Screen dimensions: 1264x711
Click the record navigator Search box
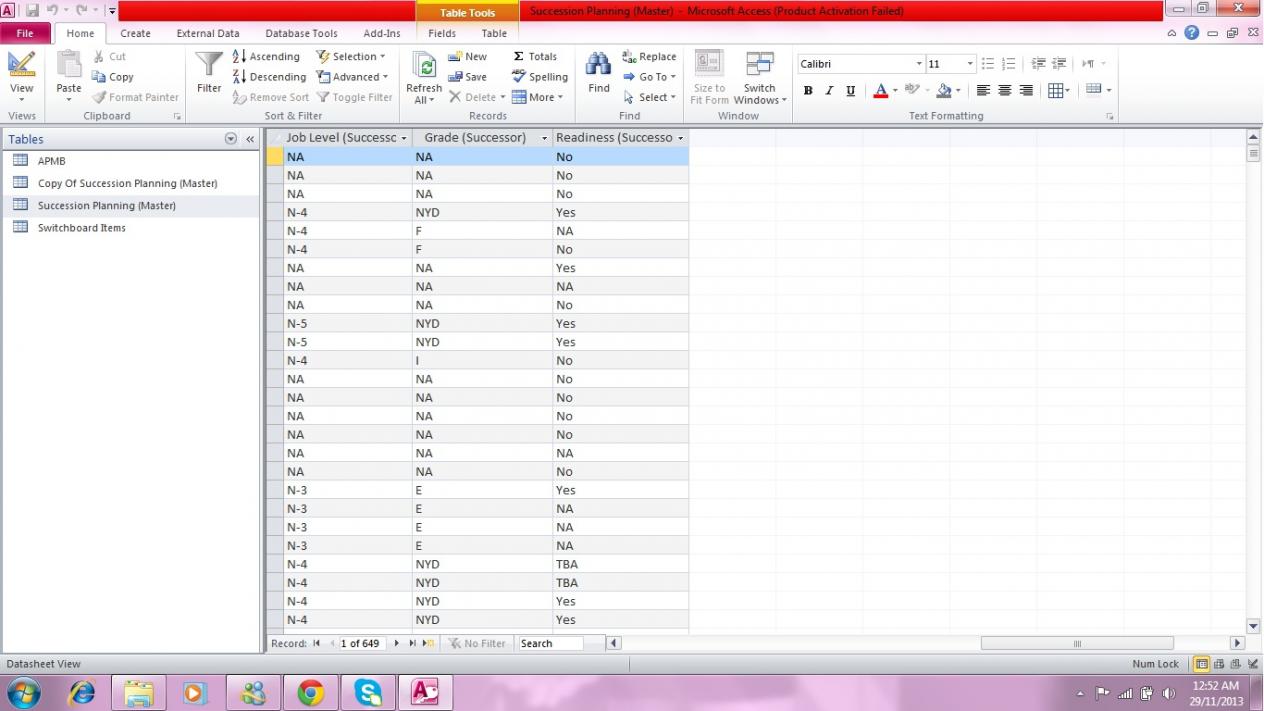tap(550, 643)
